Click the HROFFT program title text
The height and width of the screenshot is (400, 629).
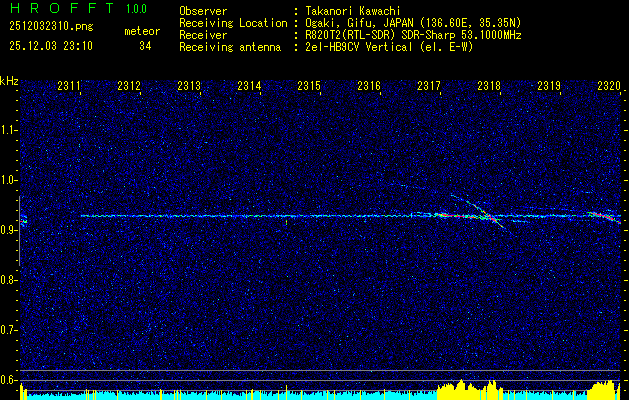point(63,8)
